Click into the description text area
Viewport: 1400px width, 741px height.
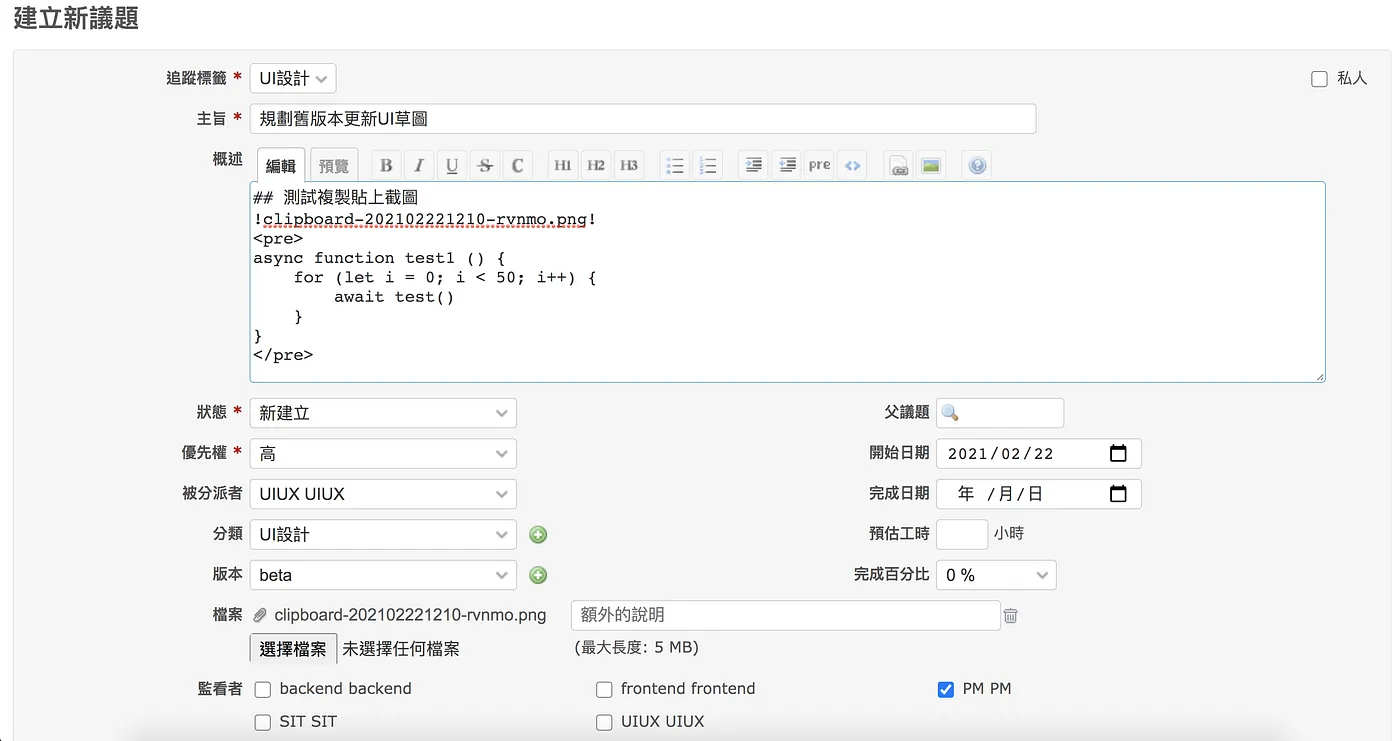788,282
